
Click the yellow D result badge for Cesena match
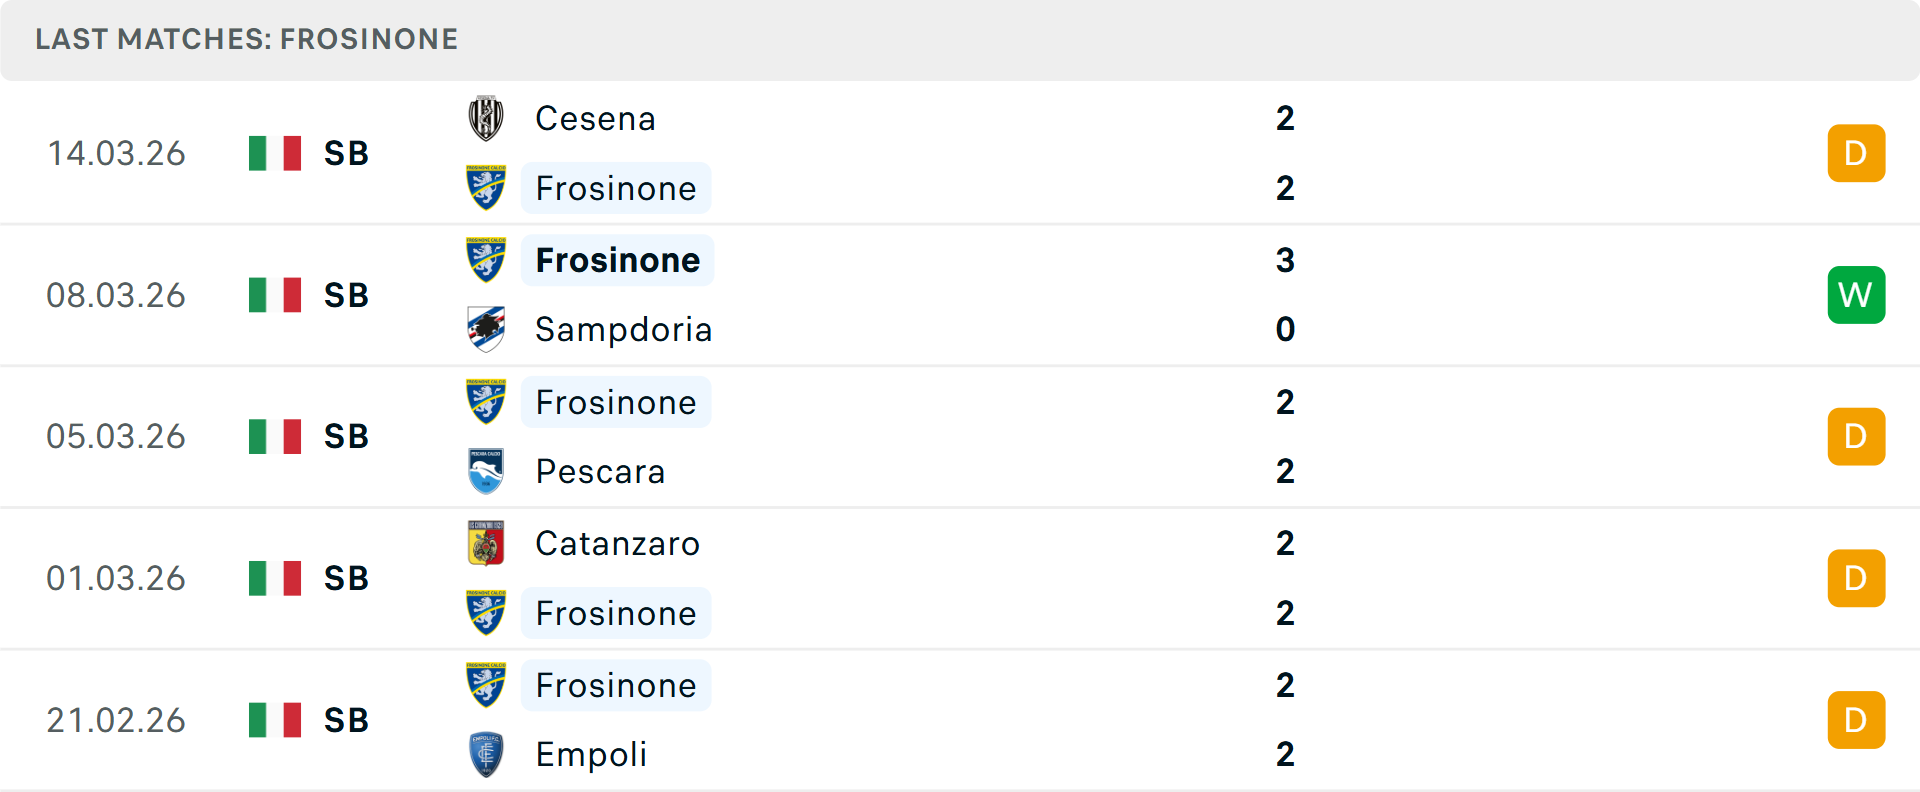1856,153
